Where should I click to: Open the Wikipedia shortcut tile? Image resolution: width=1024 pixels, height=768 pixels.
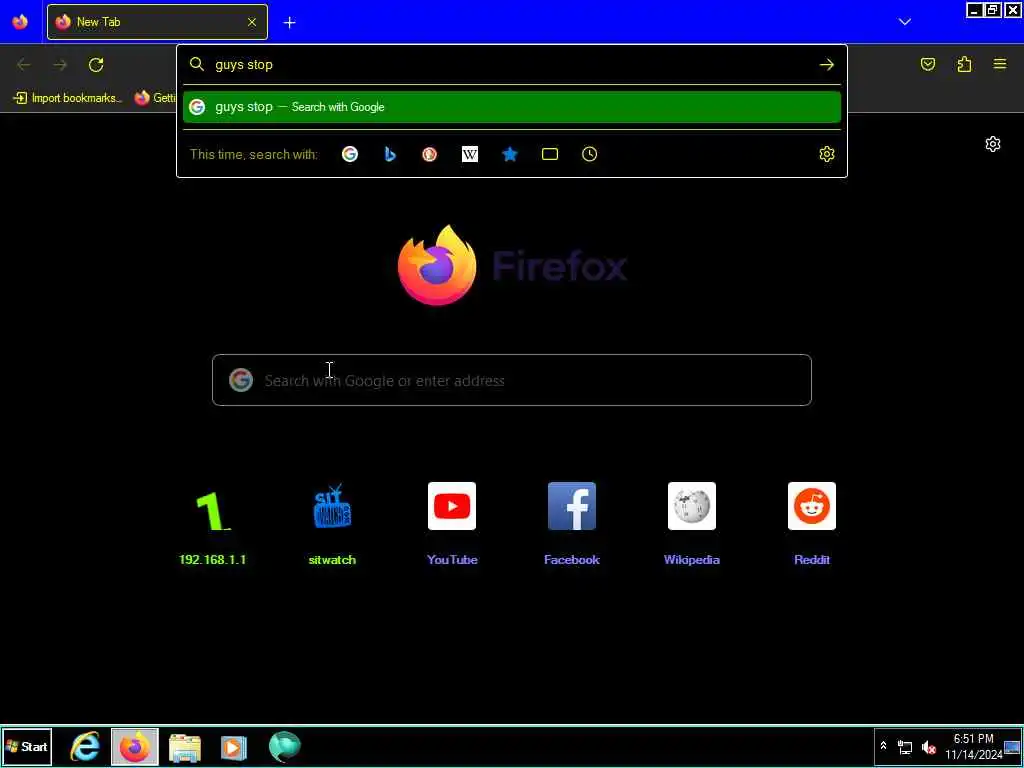tap(692, 524)
